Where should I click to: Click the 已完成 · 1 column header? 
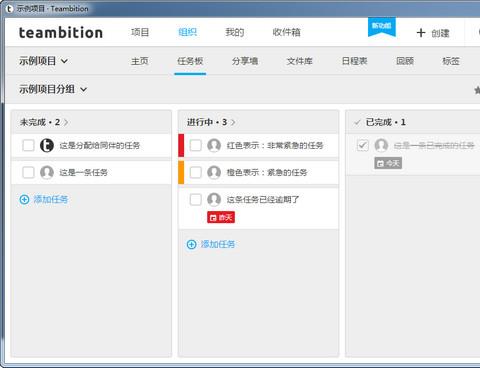386,122
